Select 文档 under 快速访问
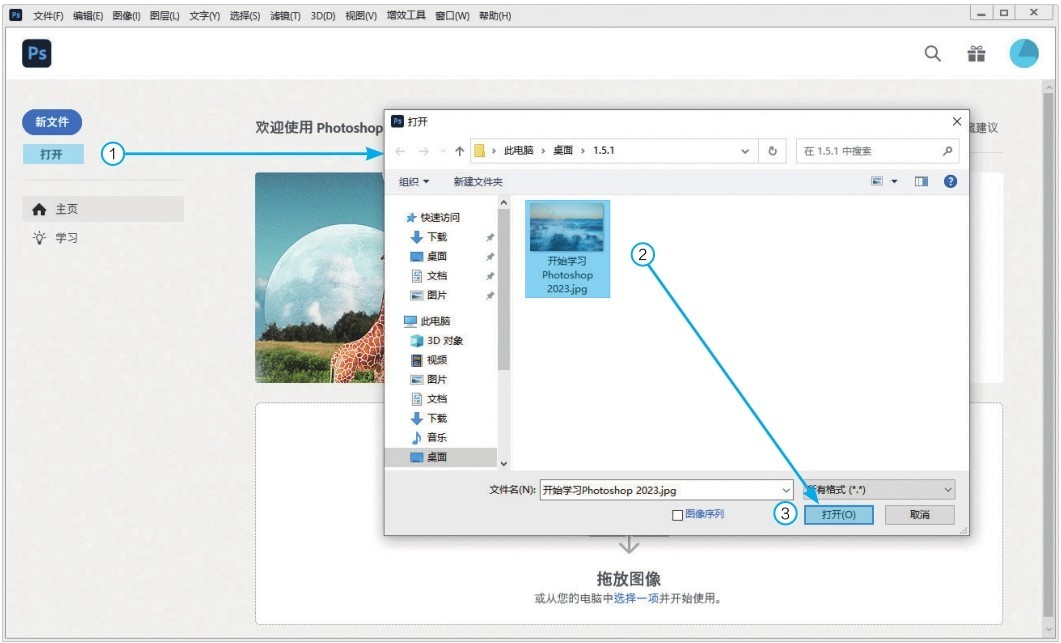 [x=429, y=275]
